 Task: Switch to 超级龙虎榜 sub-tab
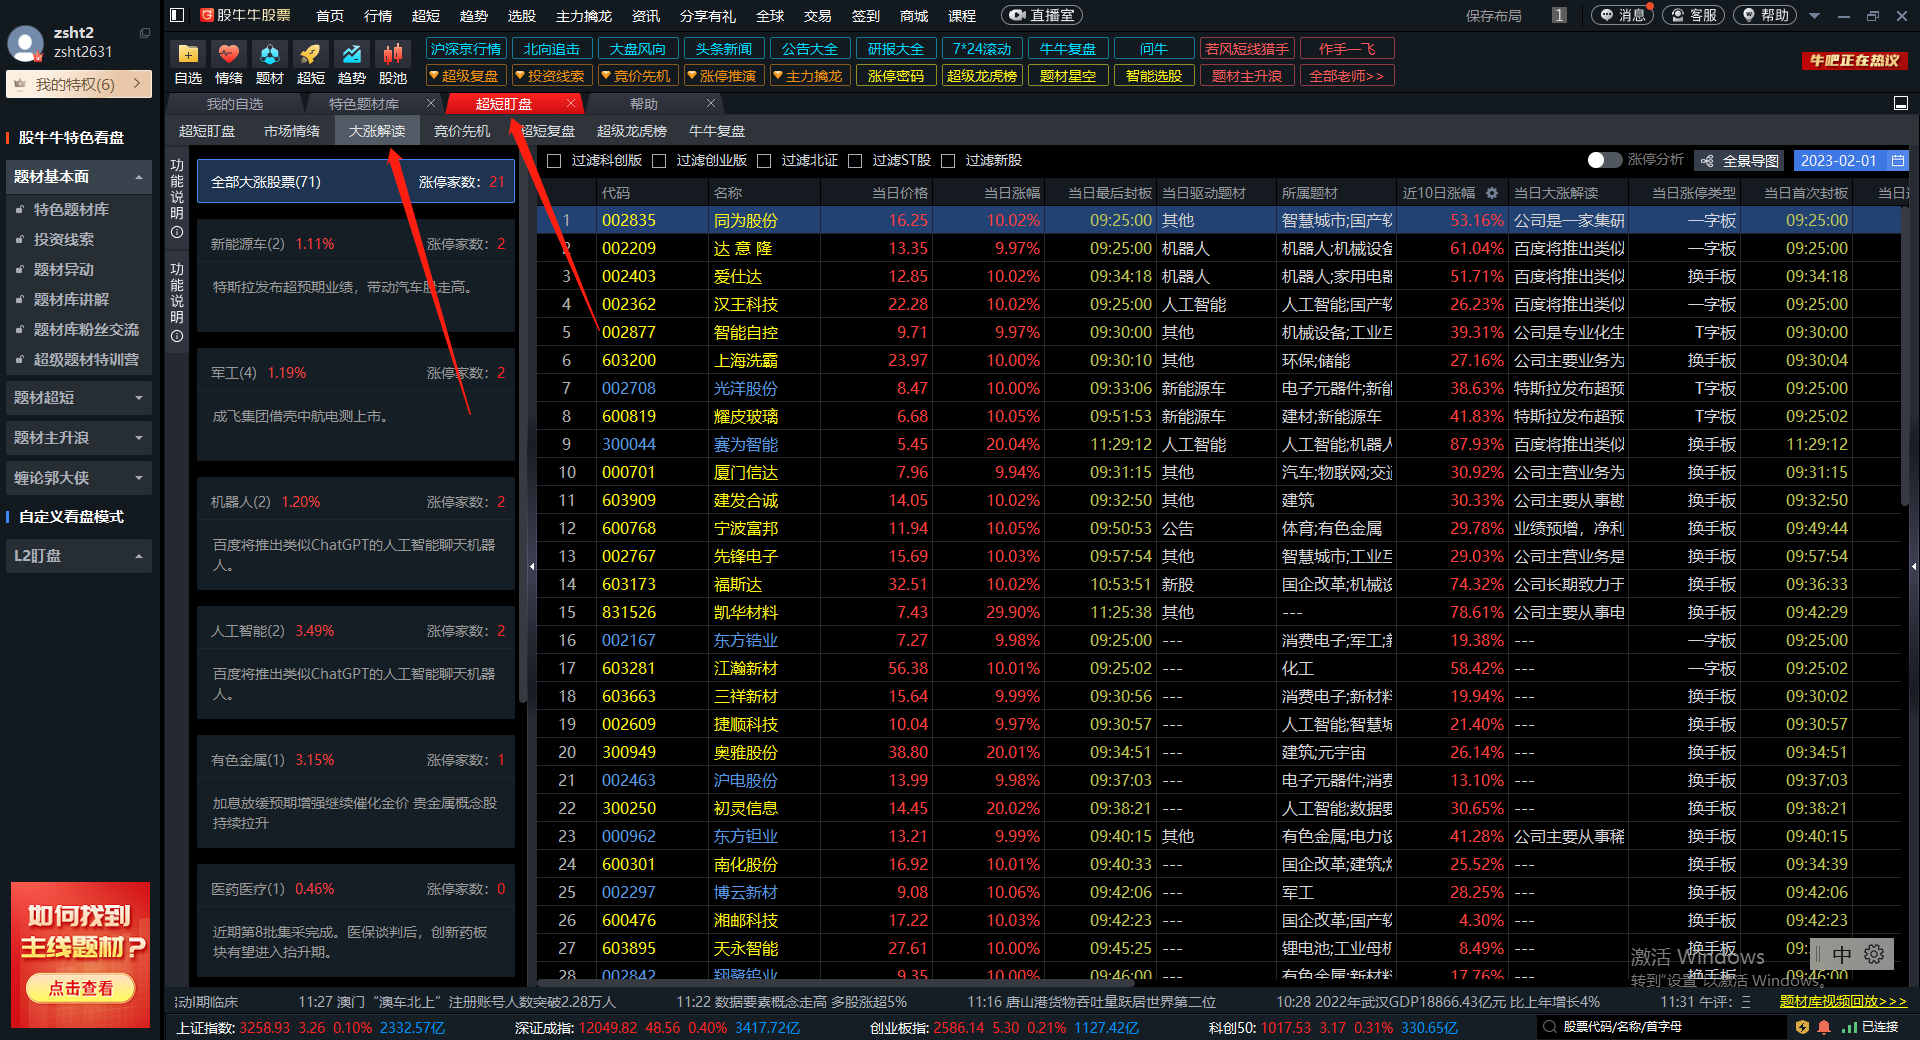coord(632,131)
